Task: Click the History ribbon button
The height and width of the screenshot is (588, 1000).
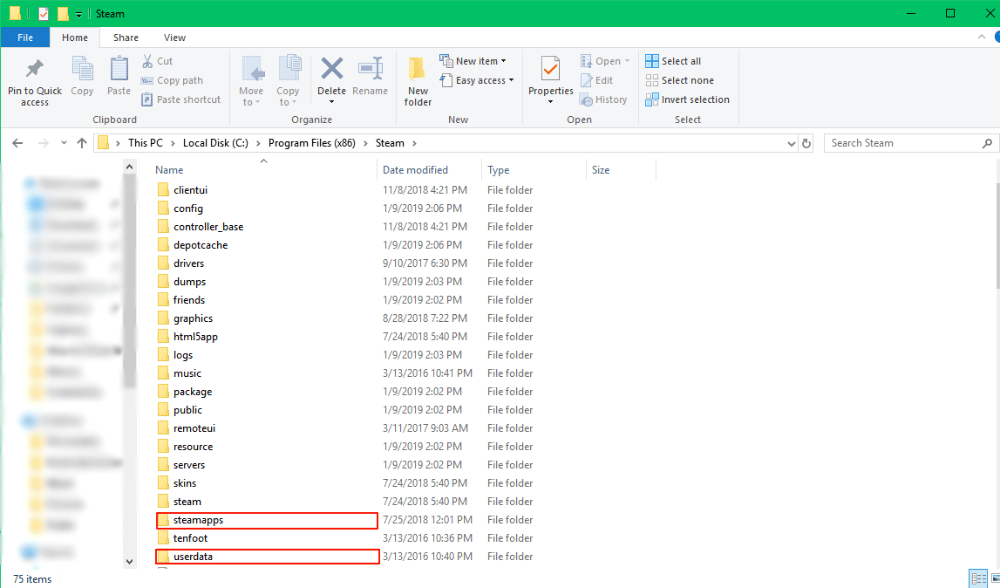Action: [x=603, y=99]
